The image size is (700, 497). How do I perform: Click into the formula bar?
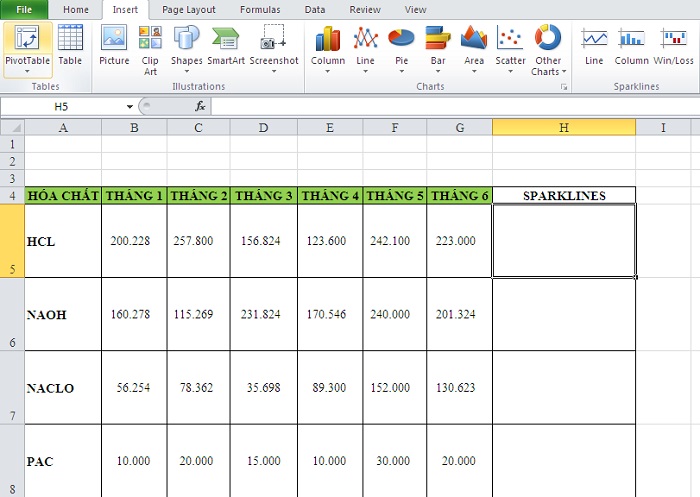455,106
